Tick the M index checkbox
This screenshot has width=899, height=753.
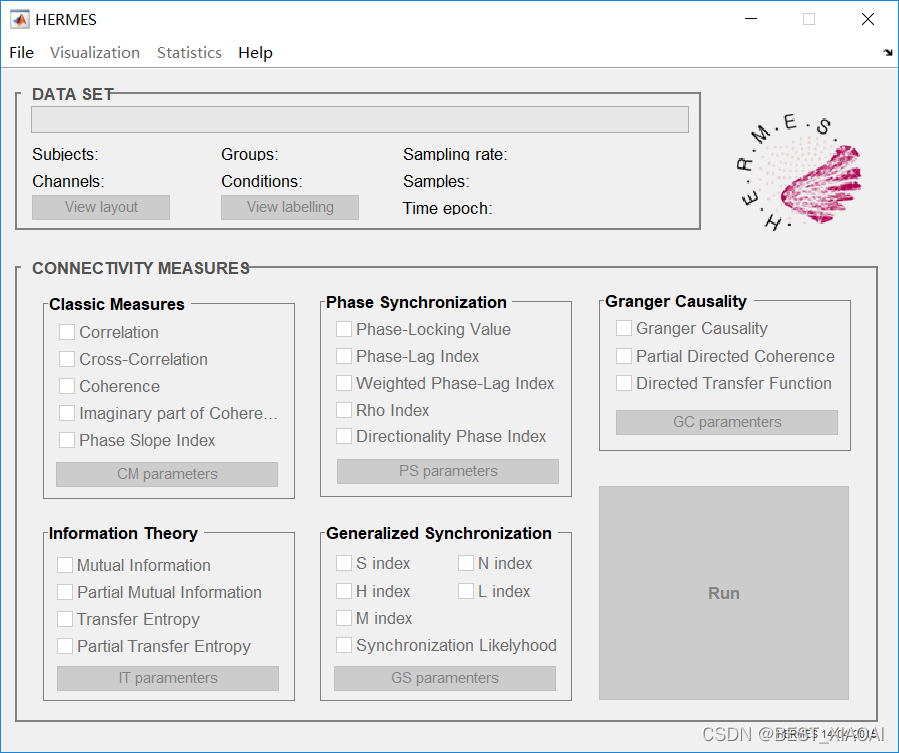pyautogui.click(x=343, y=618)
